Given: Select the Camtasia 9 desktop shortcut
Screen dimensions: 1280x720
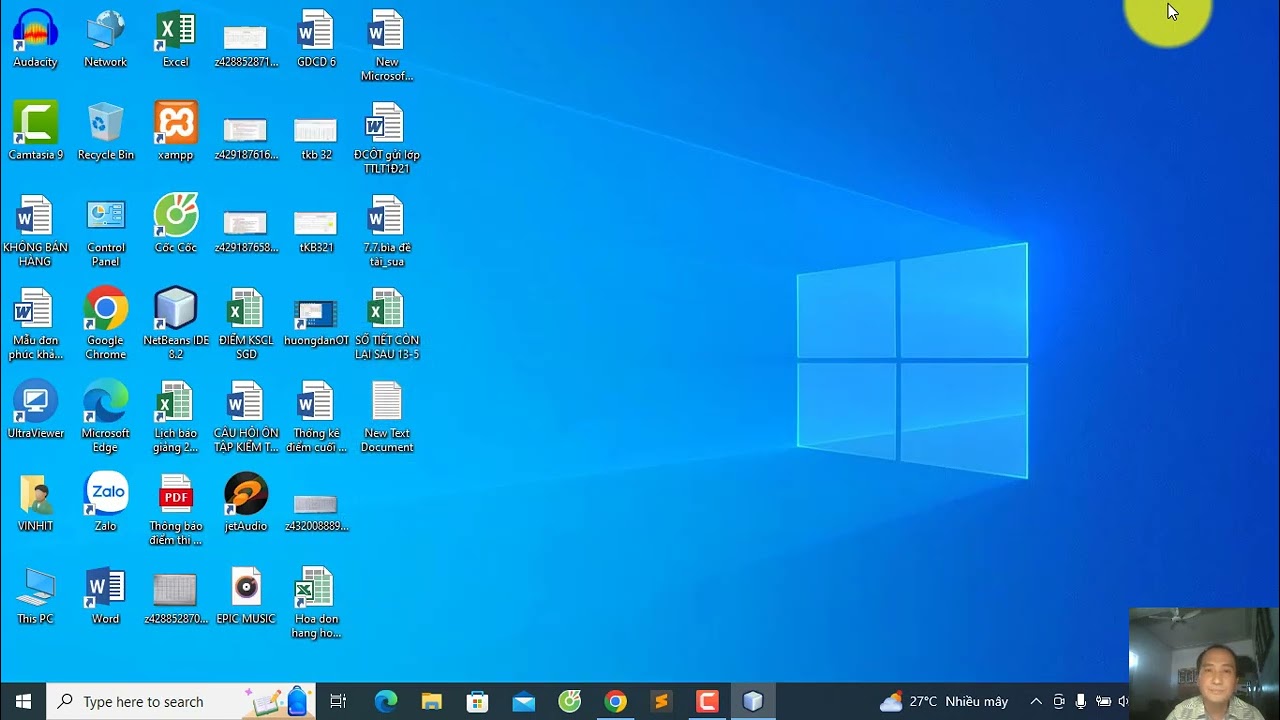Looking at the screenshot, I should (35, 132).
